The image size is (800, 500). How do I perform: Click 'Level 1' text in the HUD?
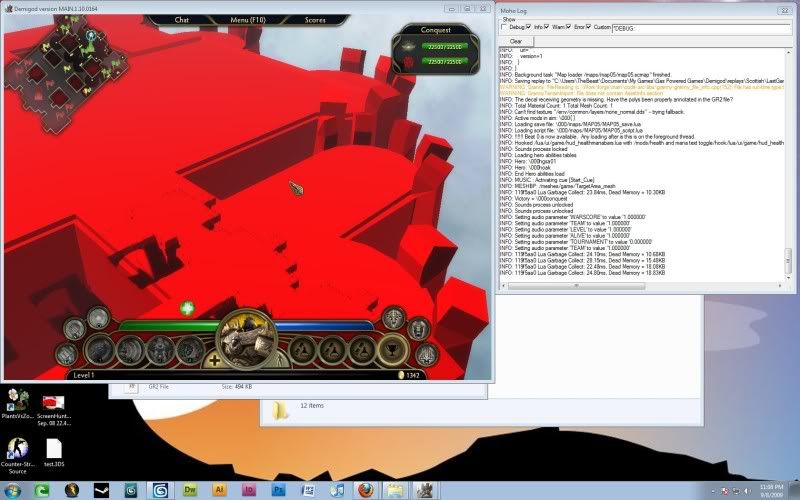pyautogui.click(x=84, y=375)
